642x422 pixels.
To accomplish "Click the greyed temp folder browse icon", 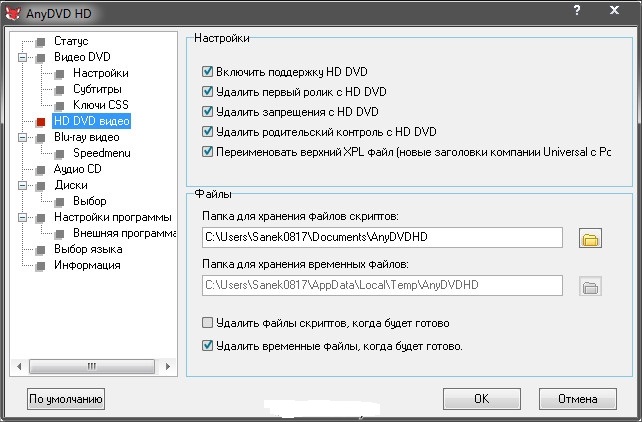I will 590,286.
